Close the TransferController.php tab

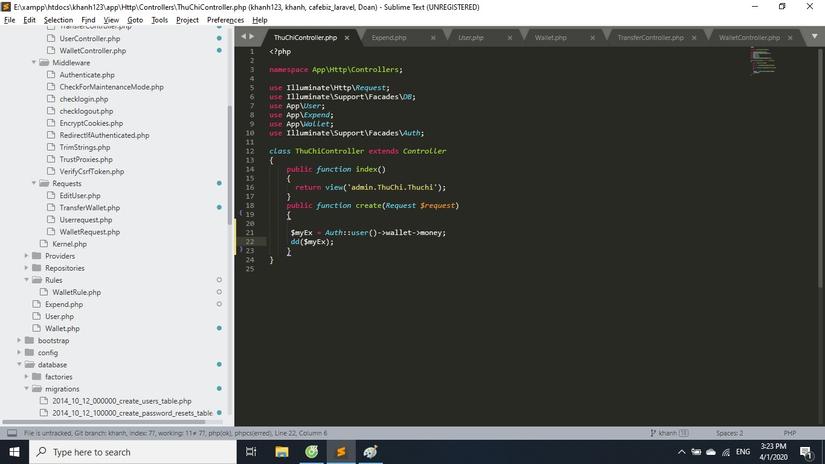(x=694, y=38)
